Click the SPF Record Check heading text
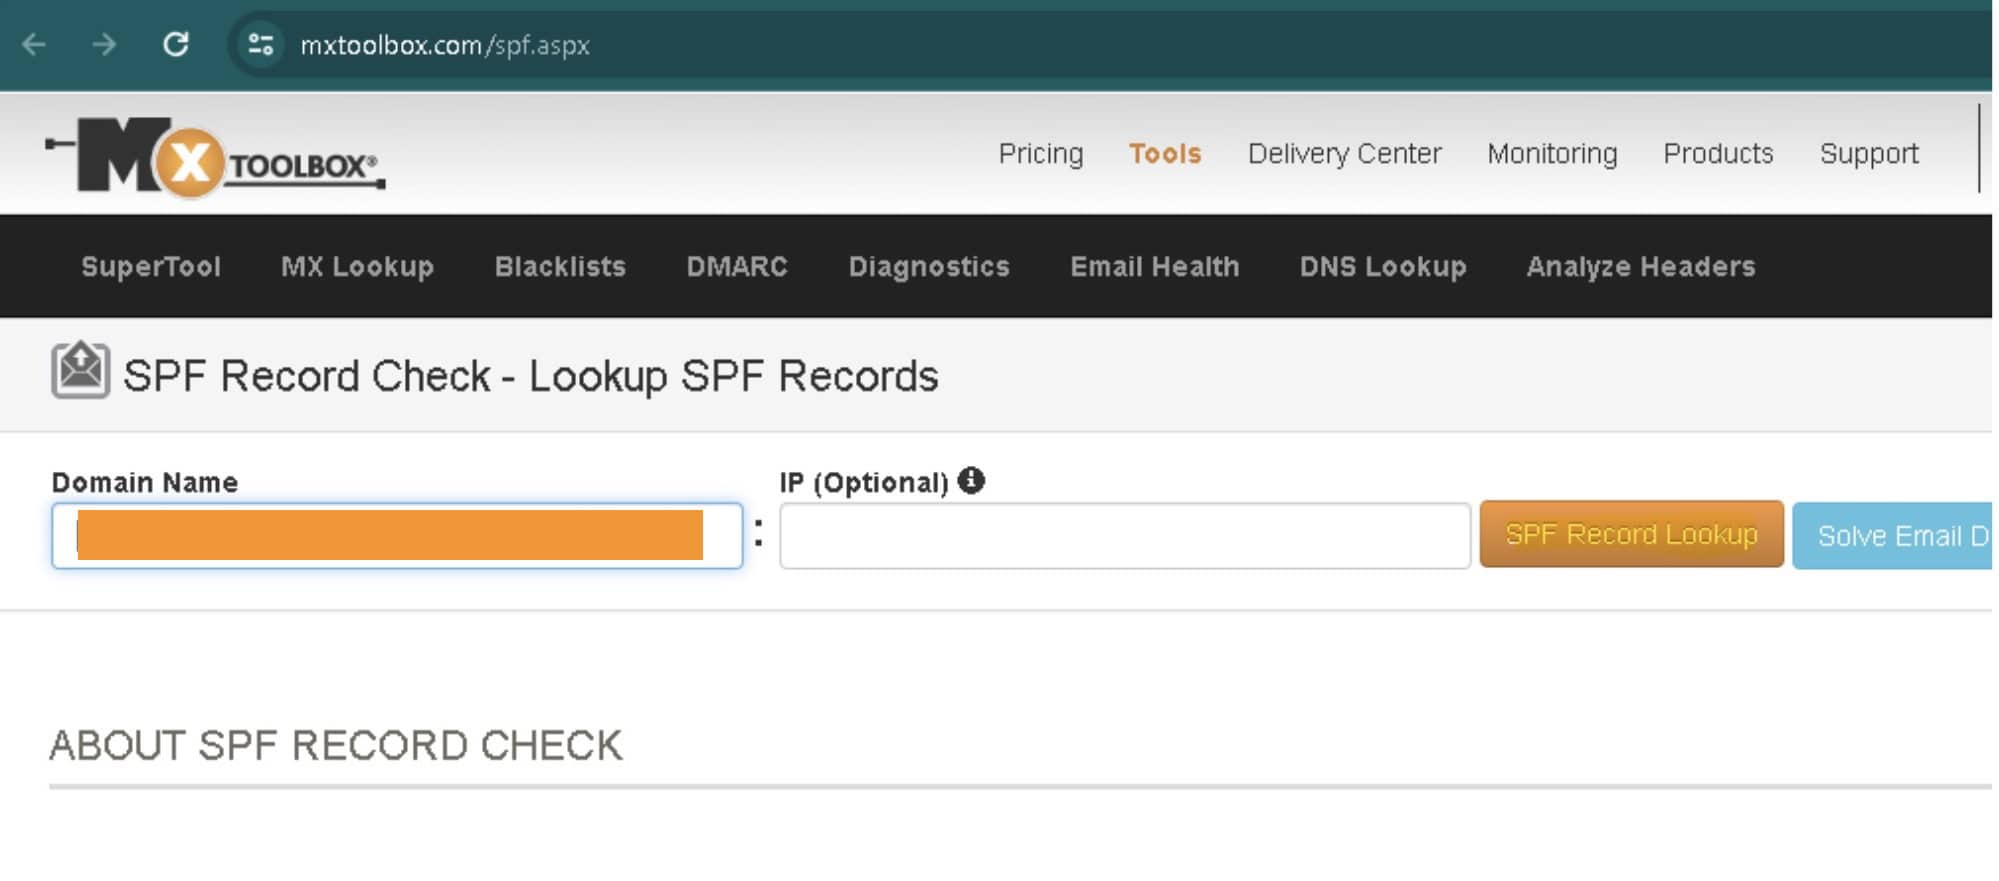Viewport: 1999px width, 881px height. 531,377
